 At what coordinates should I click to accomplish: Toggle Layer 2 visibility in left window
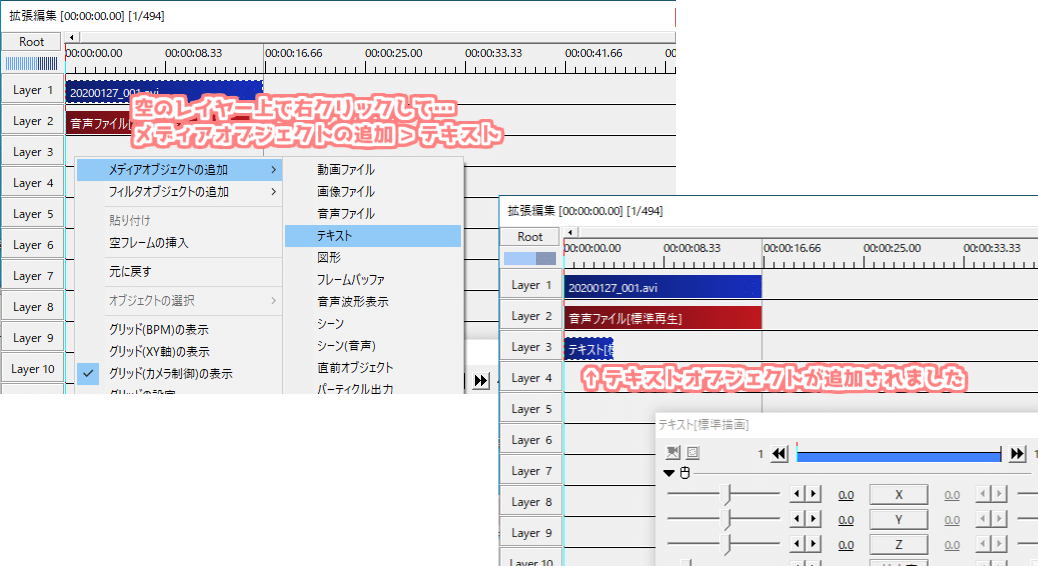click(x=32, y=121)
